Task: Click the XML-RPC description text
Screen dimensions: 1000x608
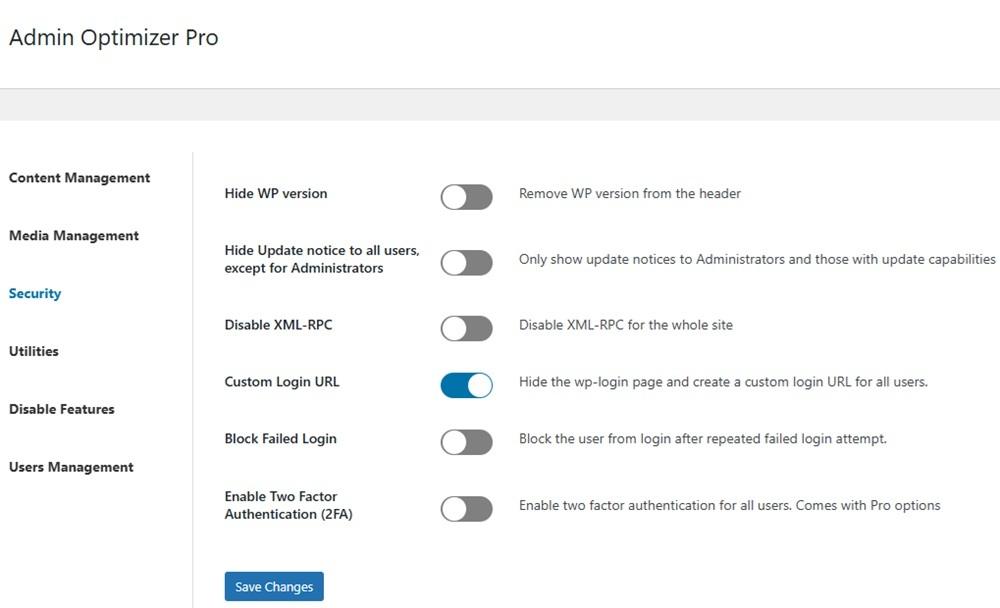Action: point(625,324)
